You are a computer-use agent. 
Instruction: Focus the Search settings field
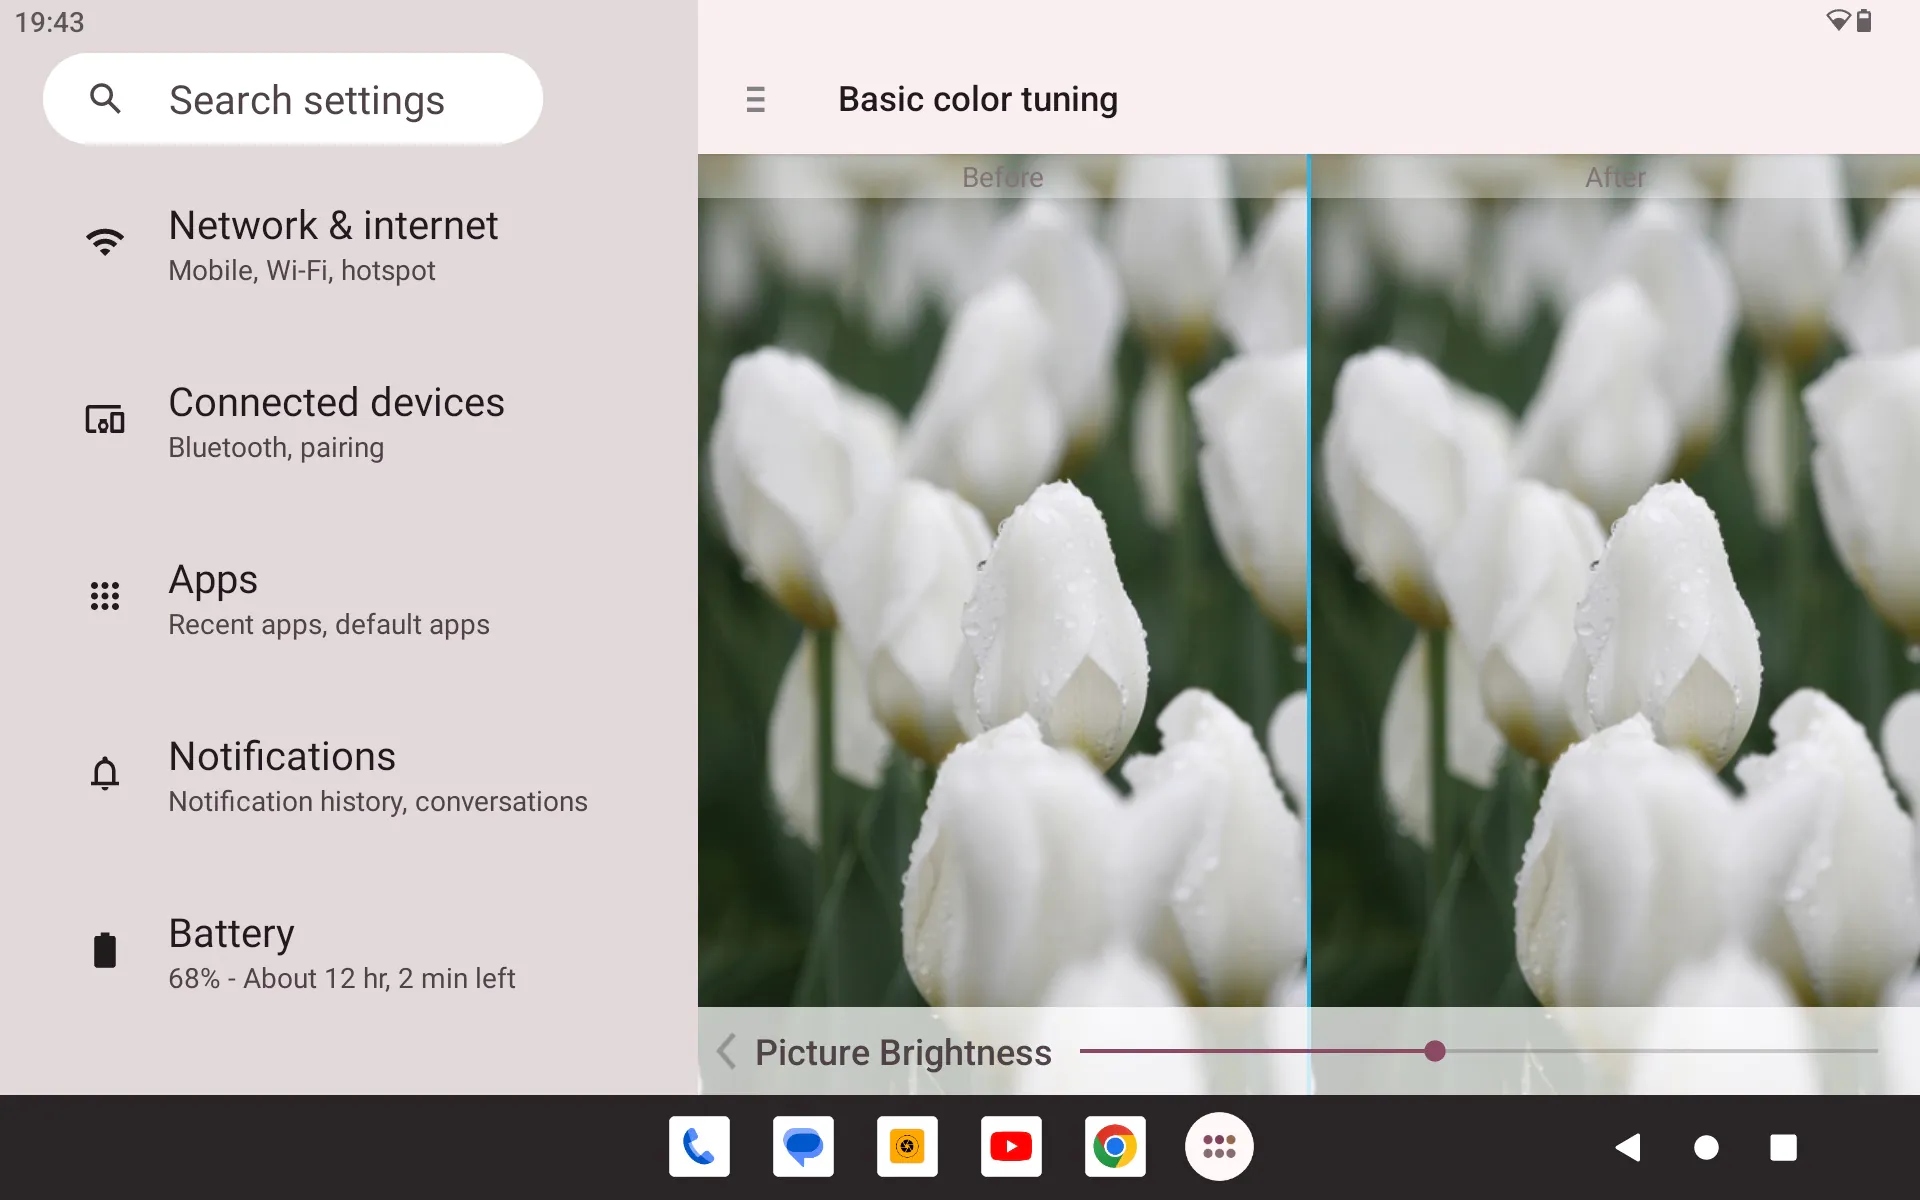pyautogui.click(x=293, y=98)
